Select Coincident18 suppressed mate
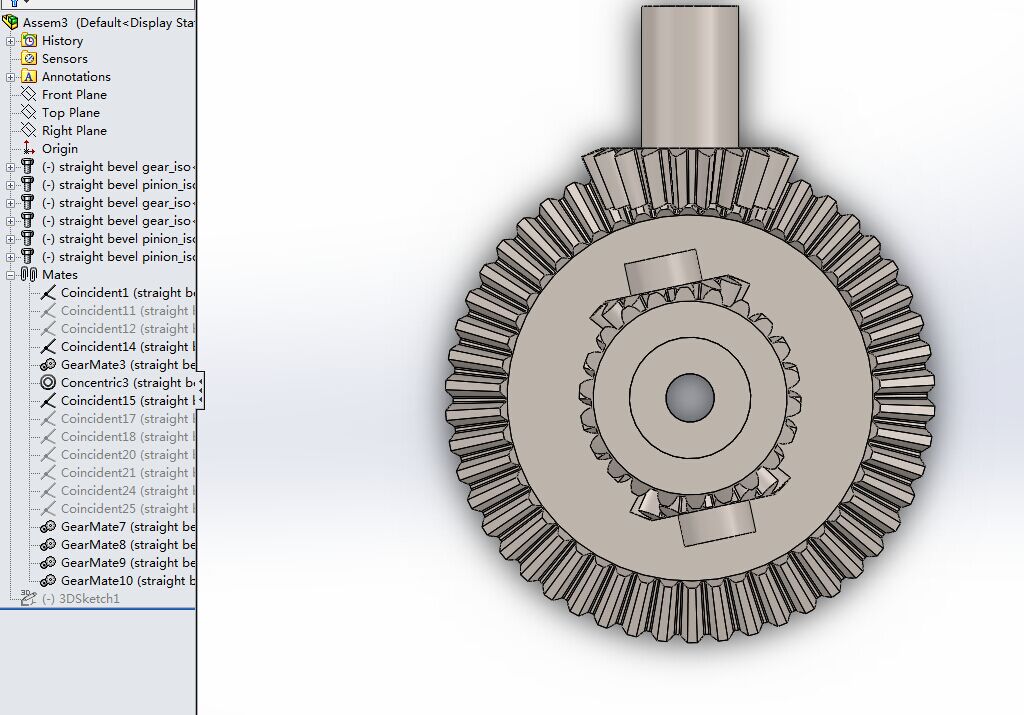This screenshot has height=715, width=1024. click(118, 436)
